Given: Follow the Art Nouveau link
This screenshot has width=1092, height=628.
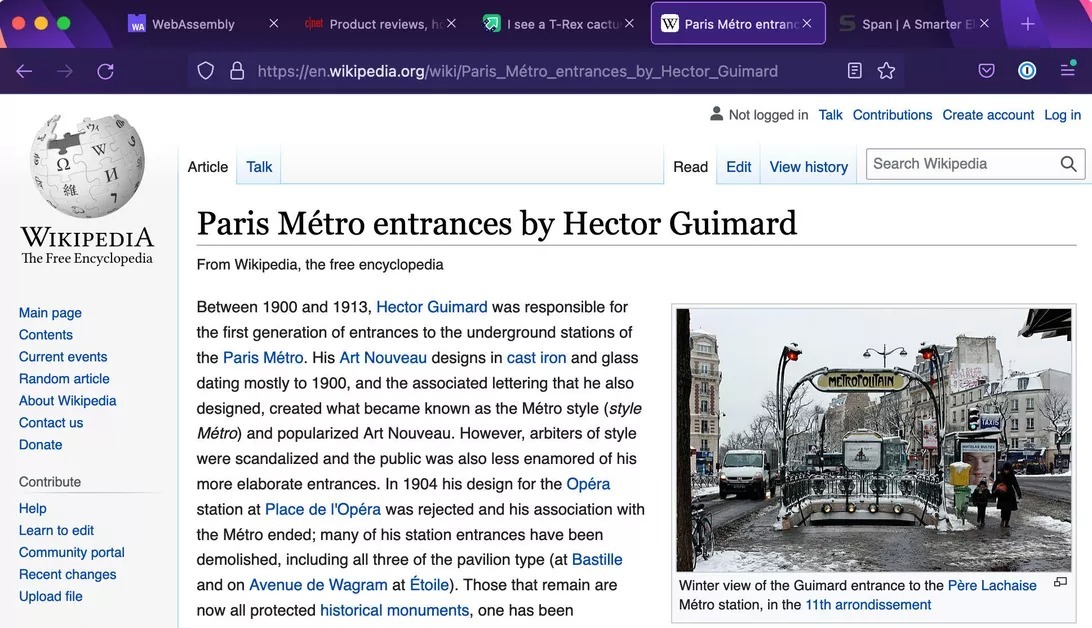Looking at the screenshot, I should [x=383, y=358].
